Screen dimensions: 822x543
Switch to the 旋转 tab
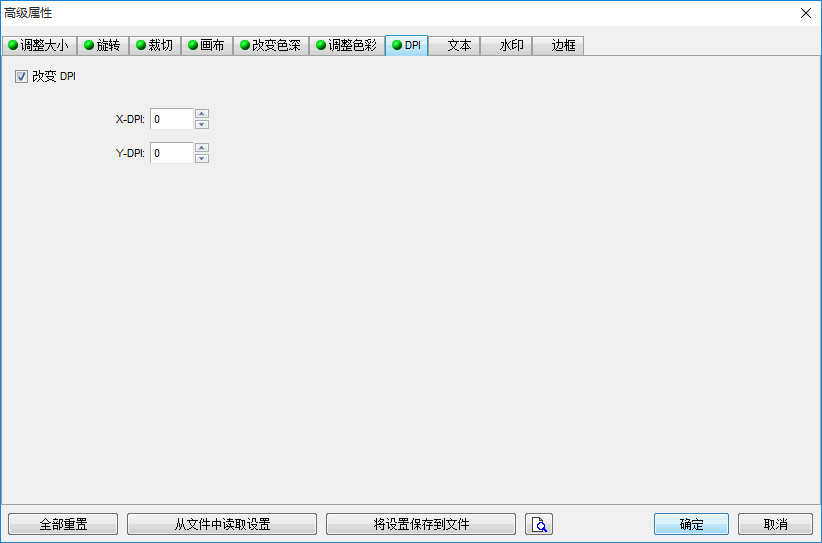coord(103,46)
